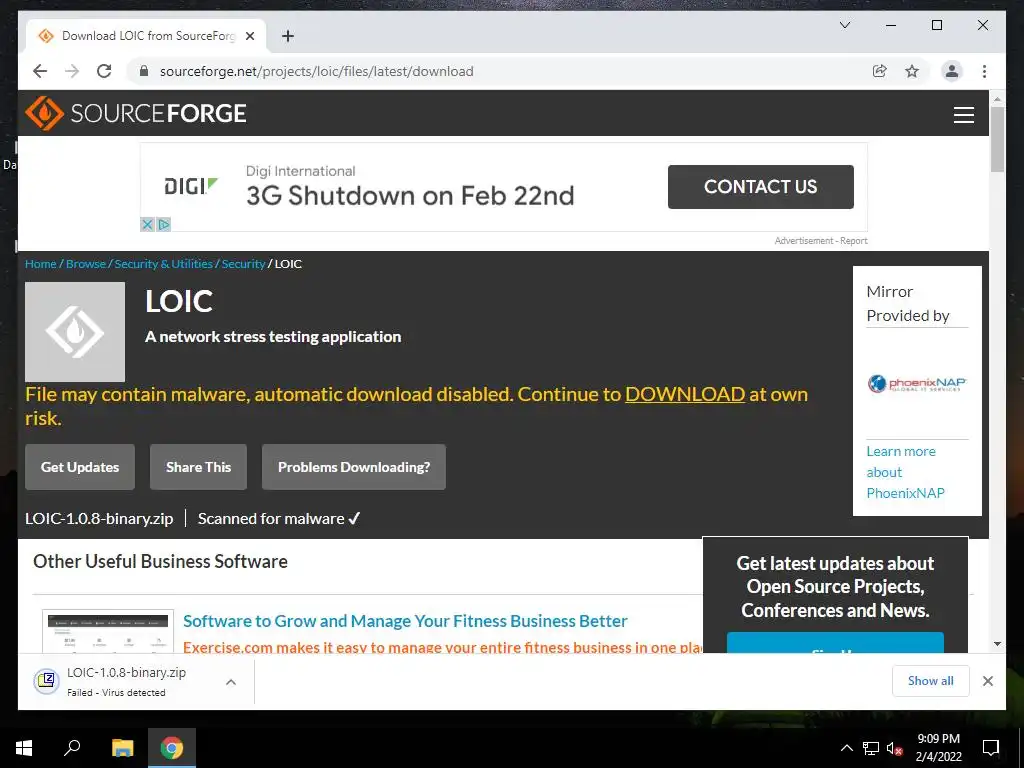Click the SourceForge logo
Image resolution: width=1024 pixels, height=768 pixels.
(x=136, y=113)
